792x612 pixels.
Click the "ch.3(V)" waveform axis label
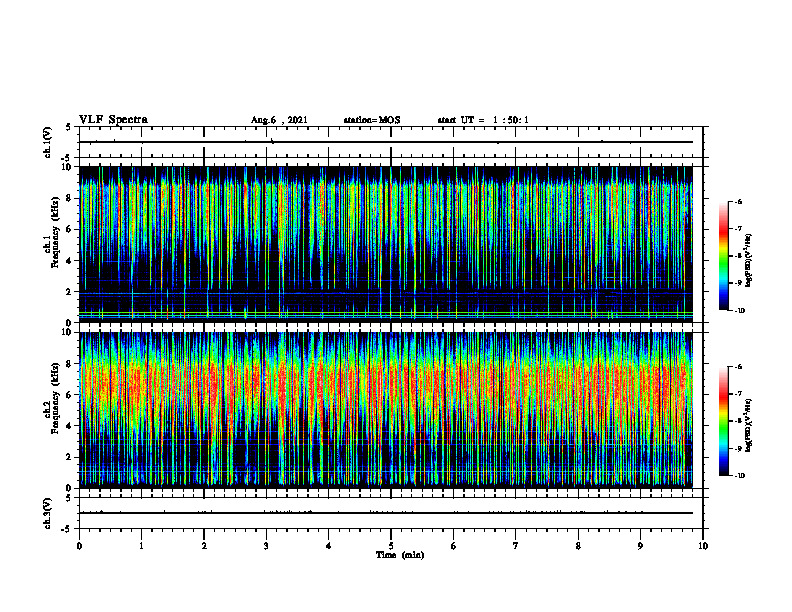click(x=47, y=513)
